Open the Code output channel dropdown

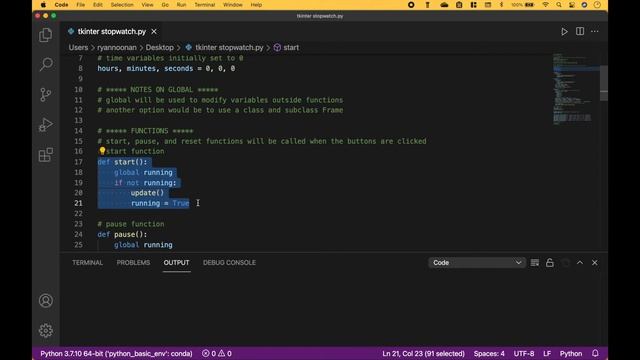coord(476,262)
